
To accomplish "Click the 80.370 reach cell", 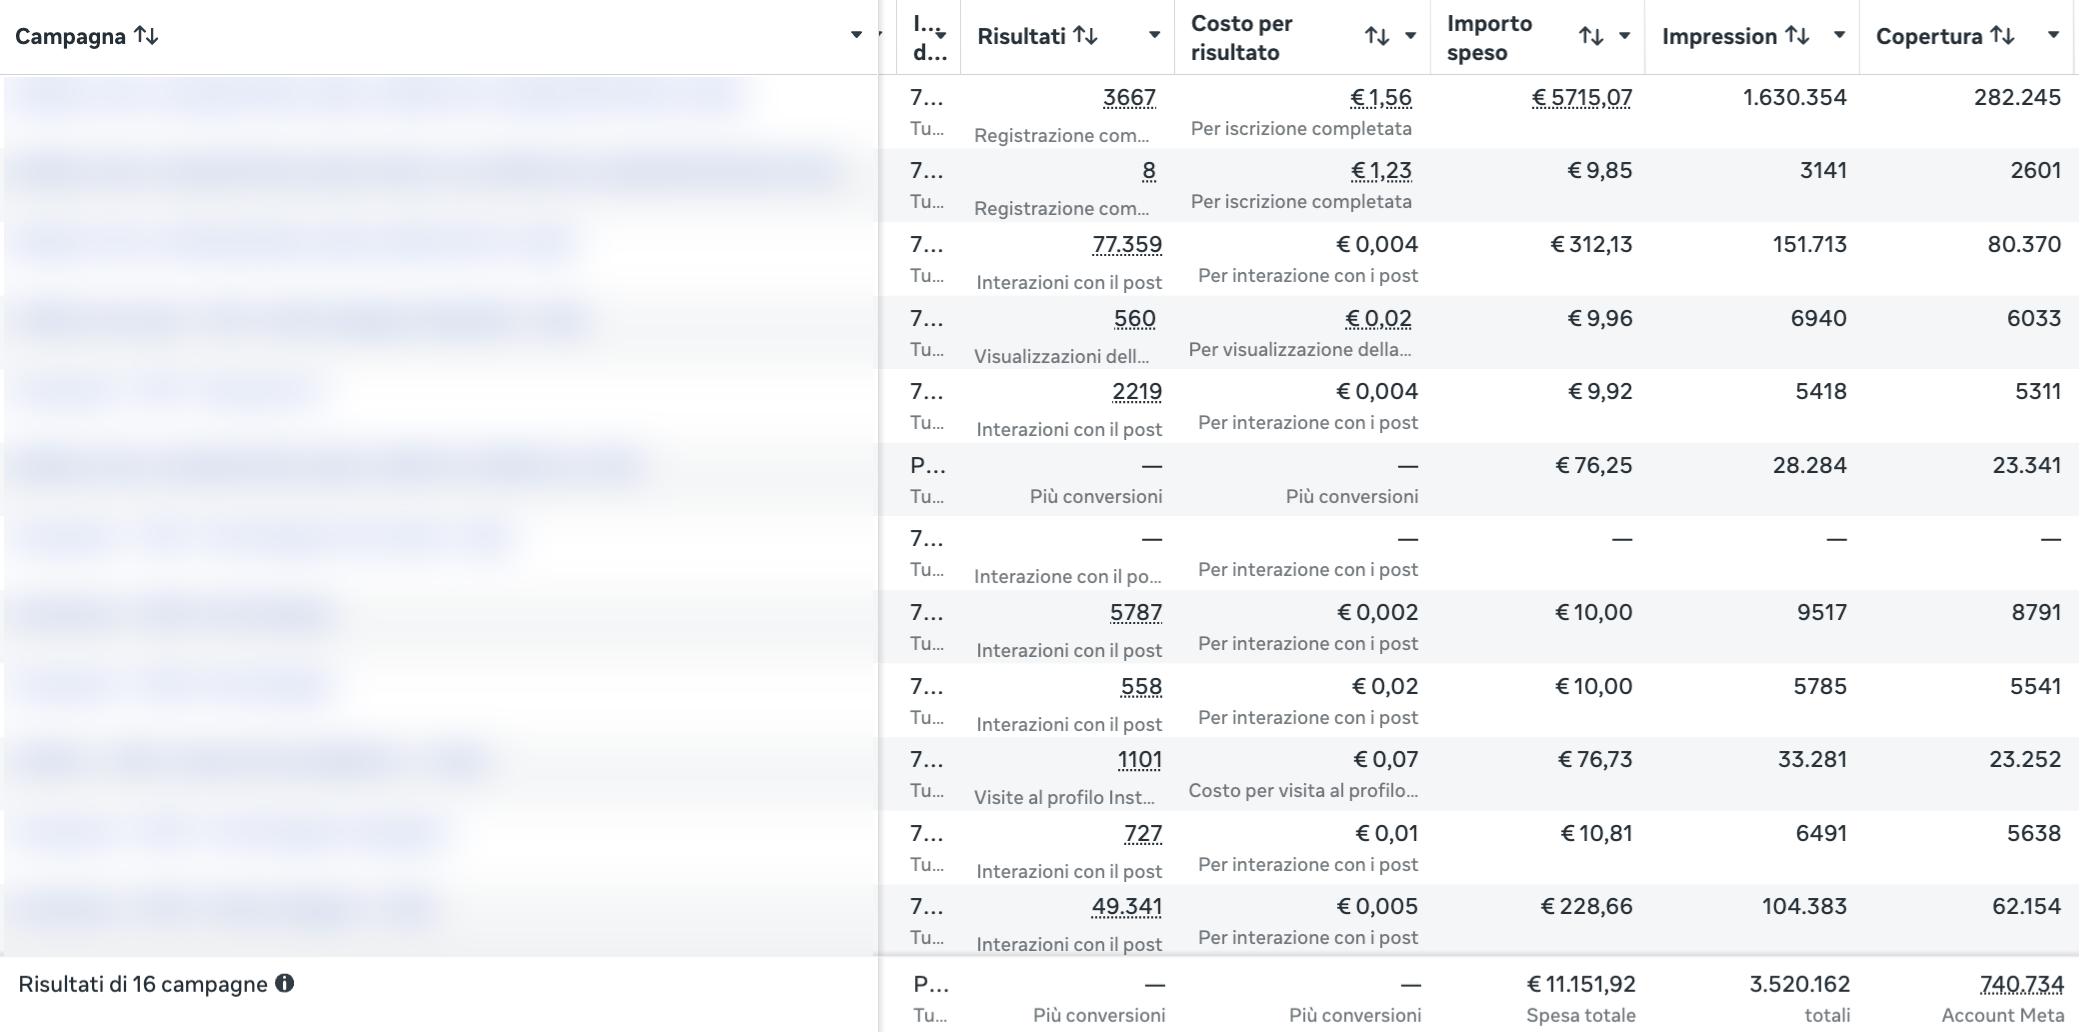I will point(2024,245).
